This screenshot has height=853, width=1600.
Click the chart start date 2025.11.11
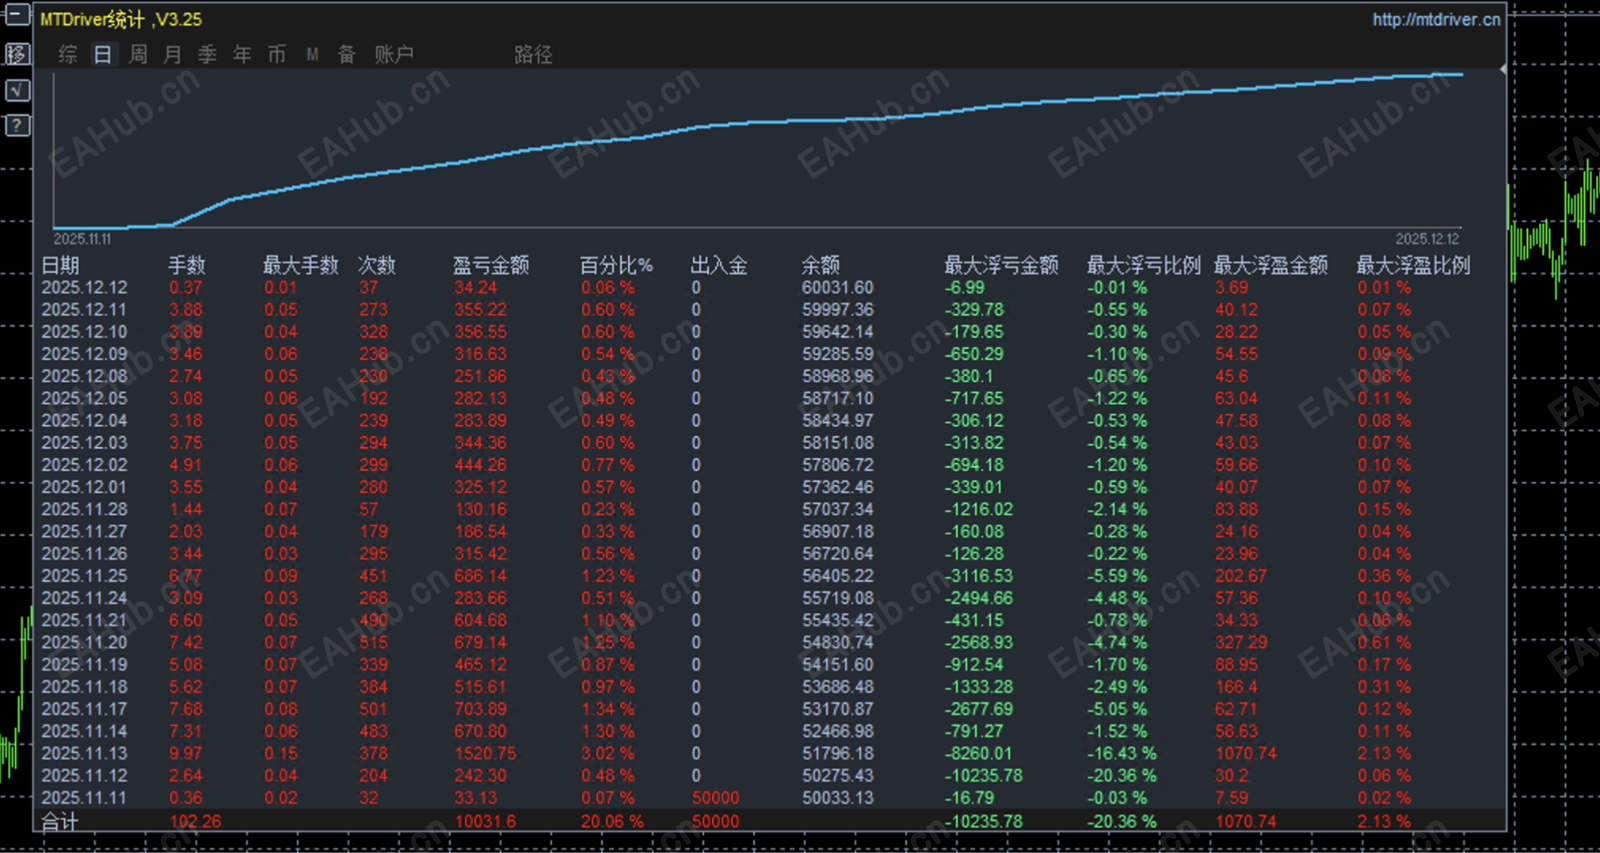point(82,239)
